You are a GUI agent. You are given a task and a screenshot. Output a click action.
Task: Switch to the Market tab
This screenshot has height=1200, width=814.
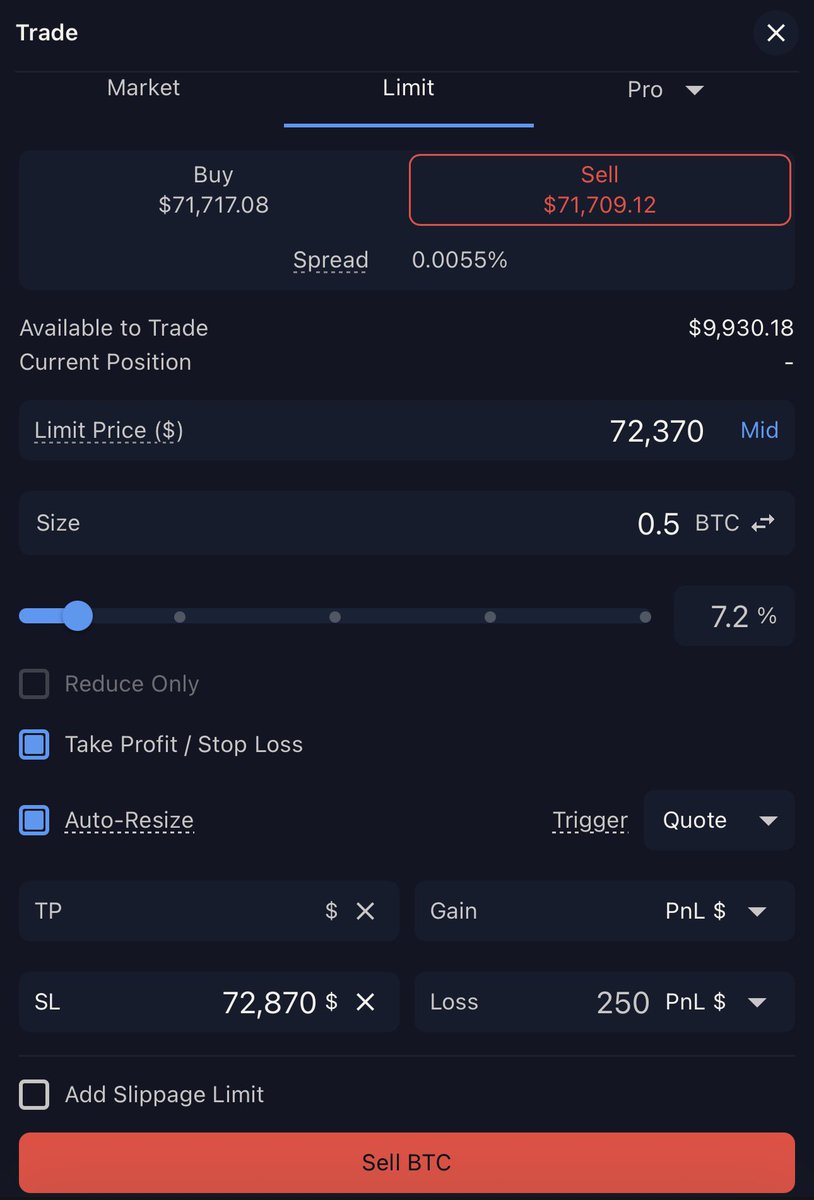coord(143,88)
